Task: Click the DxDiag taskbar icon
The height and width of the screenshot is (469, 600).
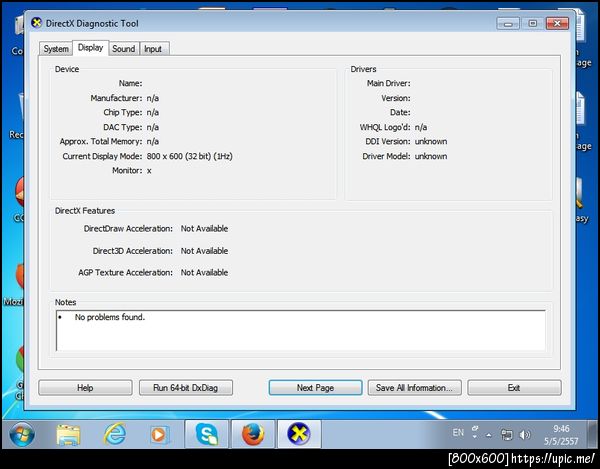Action: 299,434
